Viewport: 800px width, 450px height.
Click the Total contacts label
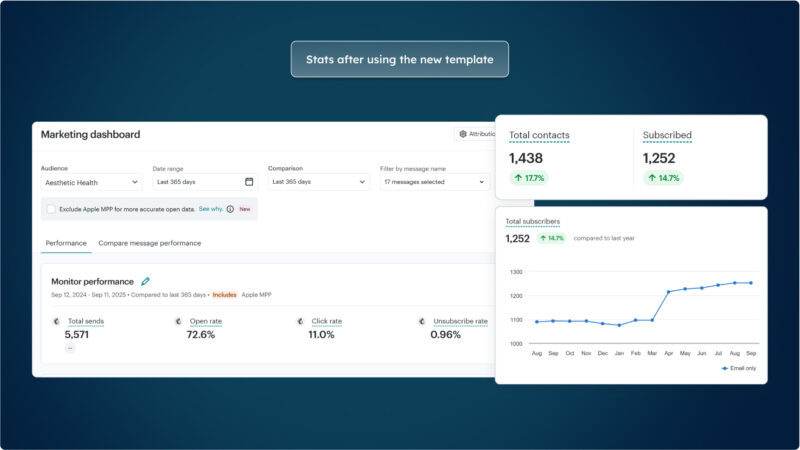(x=538, y=135)
